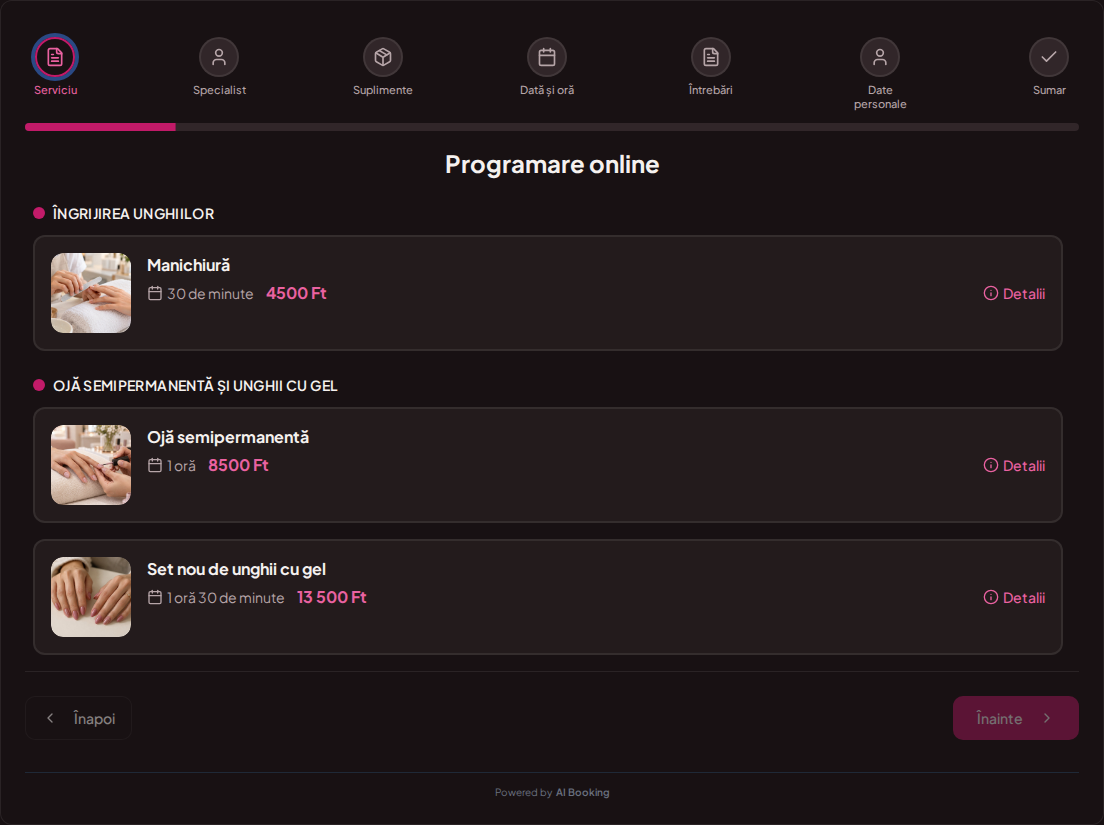Select the Sumar checkmark step icon
The height and width of the screenshot is (825, 1104).
point(1049,57)
